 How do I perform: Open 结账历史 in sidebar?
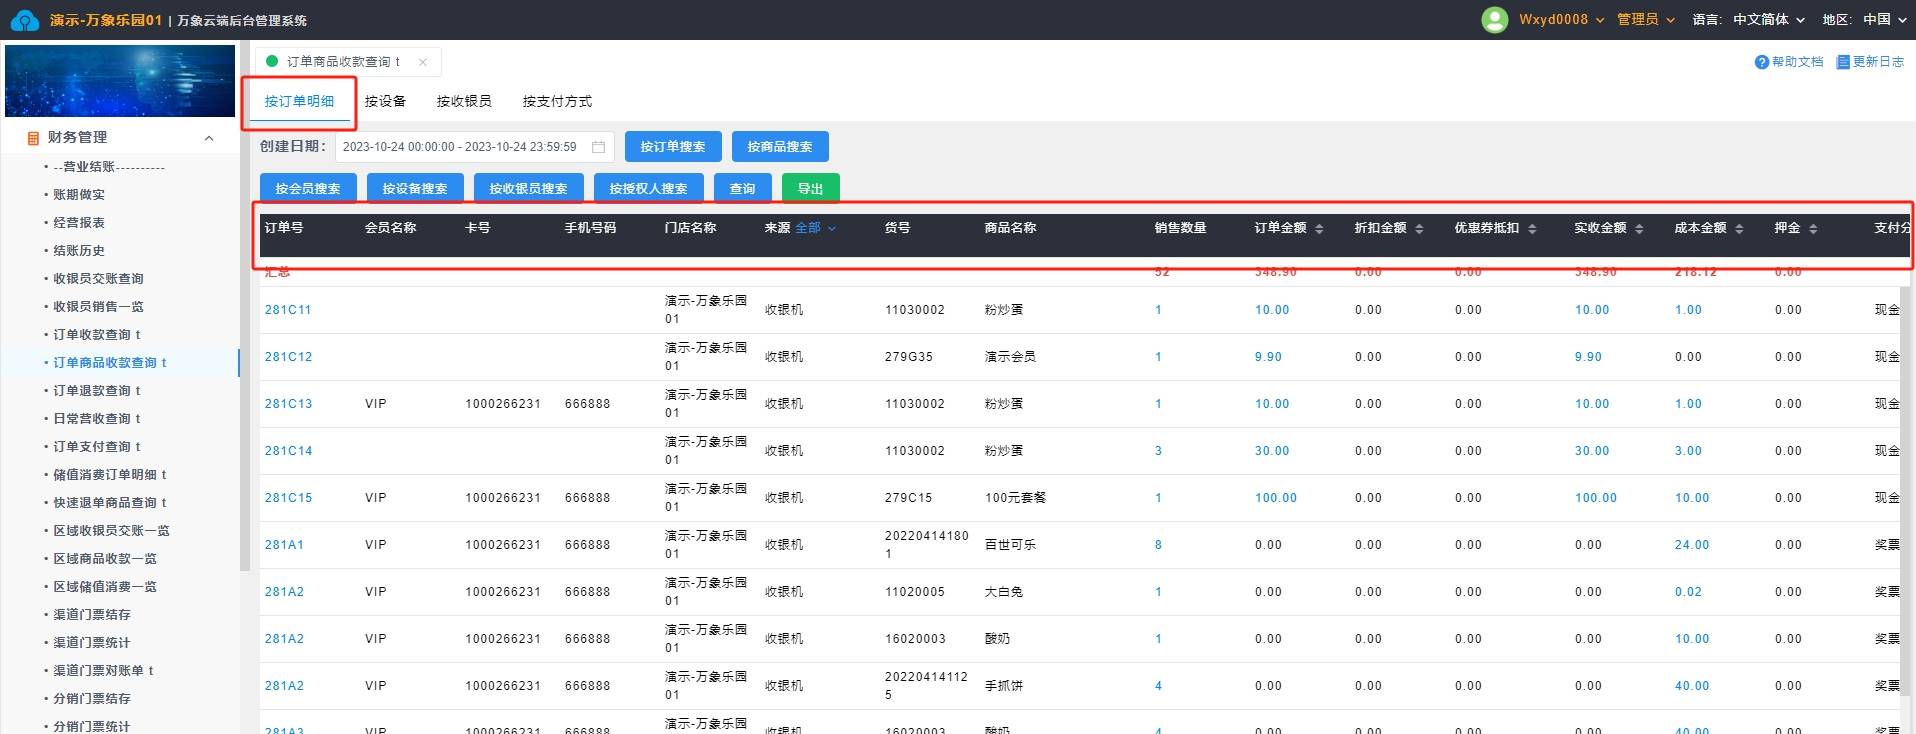(x=79, y=251)
